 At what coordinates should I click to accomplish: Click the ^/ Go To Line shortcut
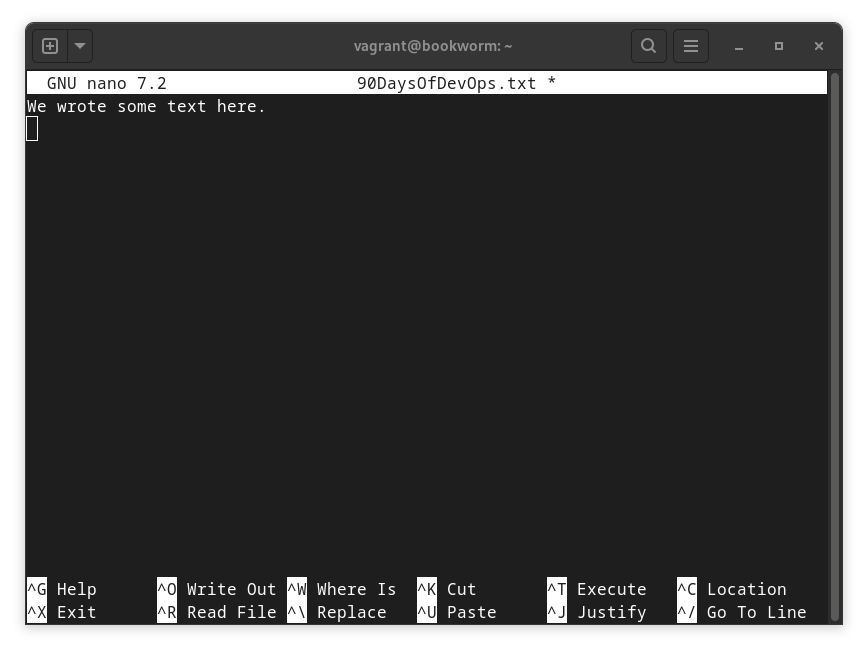pyautogui.click(x=742, y=612)
